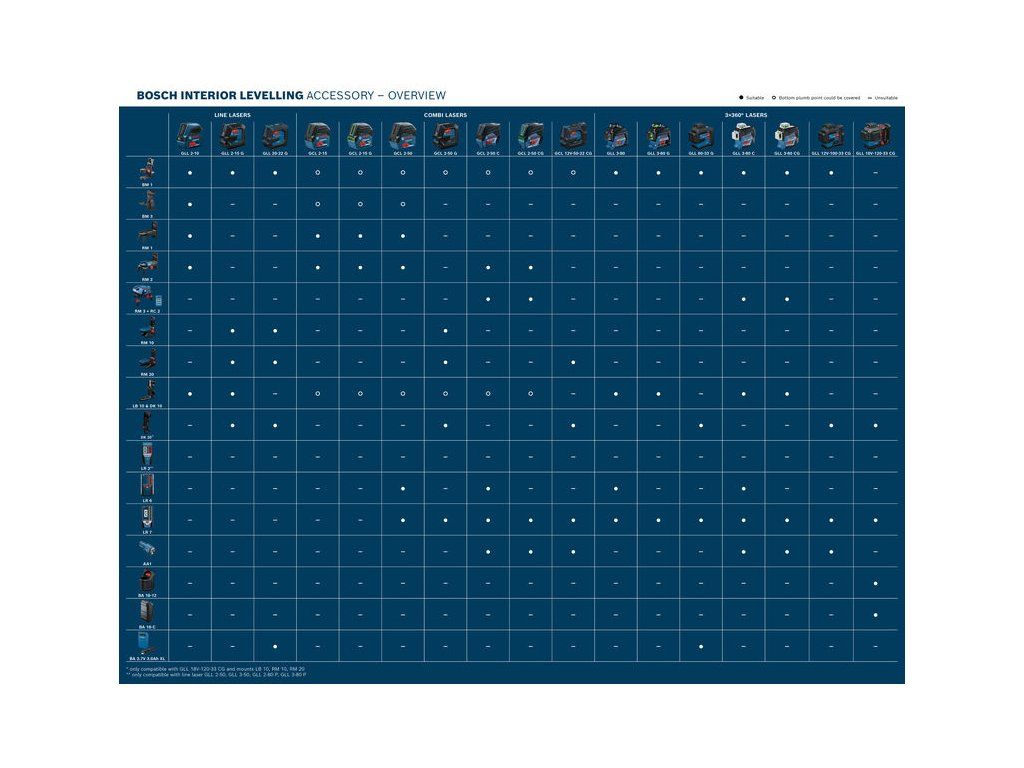The width and height of the screenshot is (1024, 768).
Task: Select the RM 10 mount image
Action: (147, 328)
